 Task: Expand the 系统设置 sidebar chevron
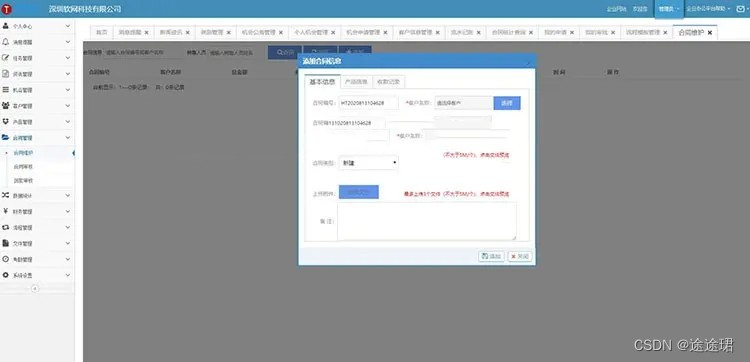pos(68,275)
